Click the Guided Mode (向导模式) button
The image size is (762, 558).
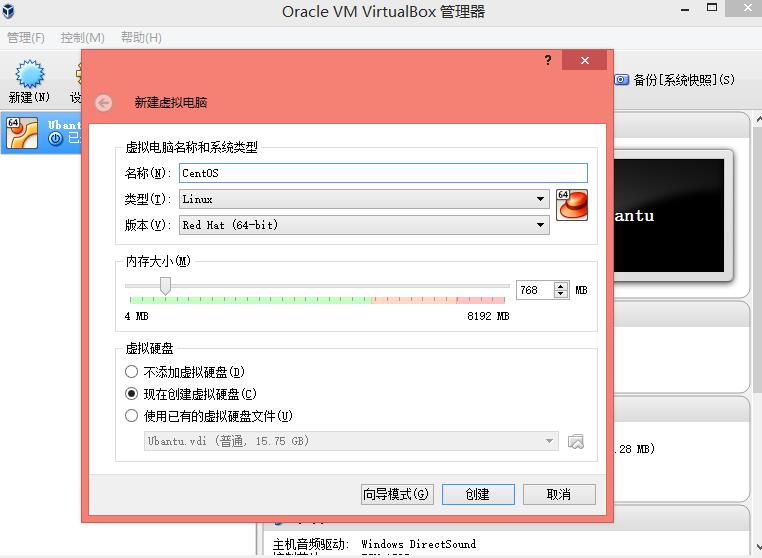[x=397, y=494]
